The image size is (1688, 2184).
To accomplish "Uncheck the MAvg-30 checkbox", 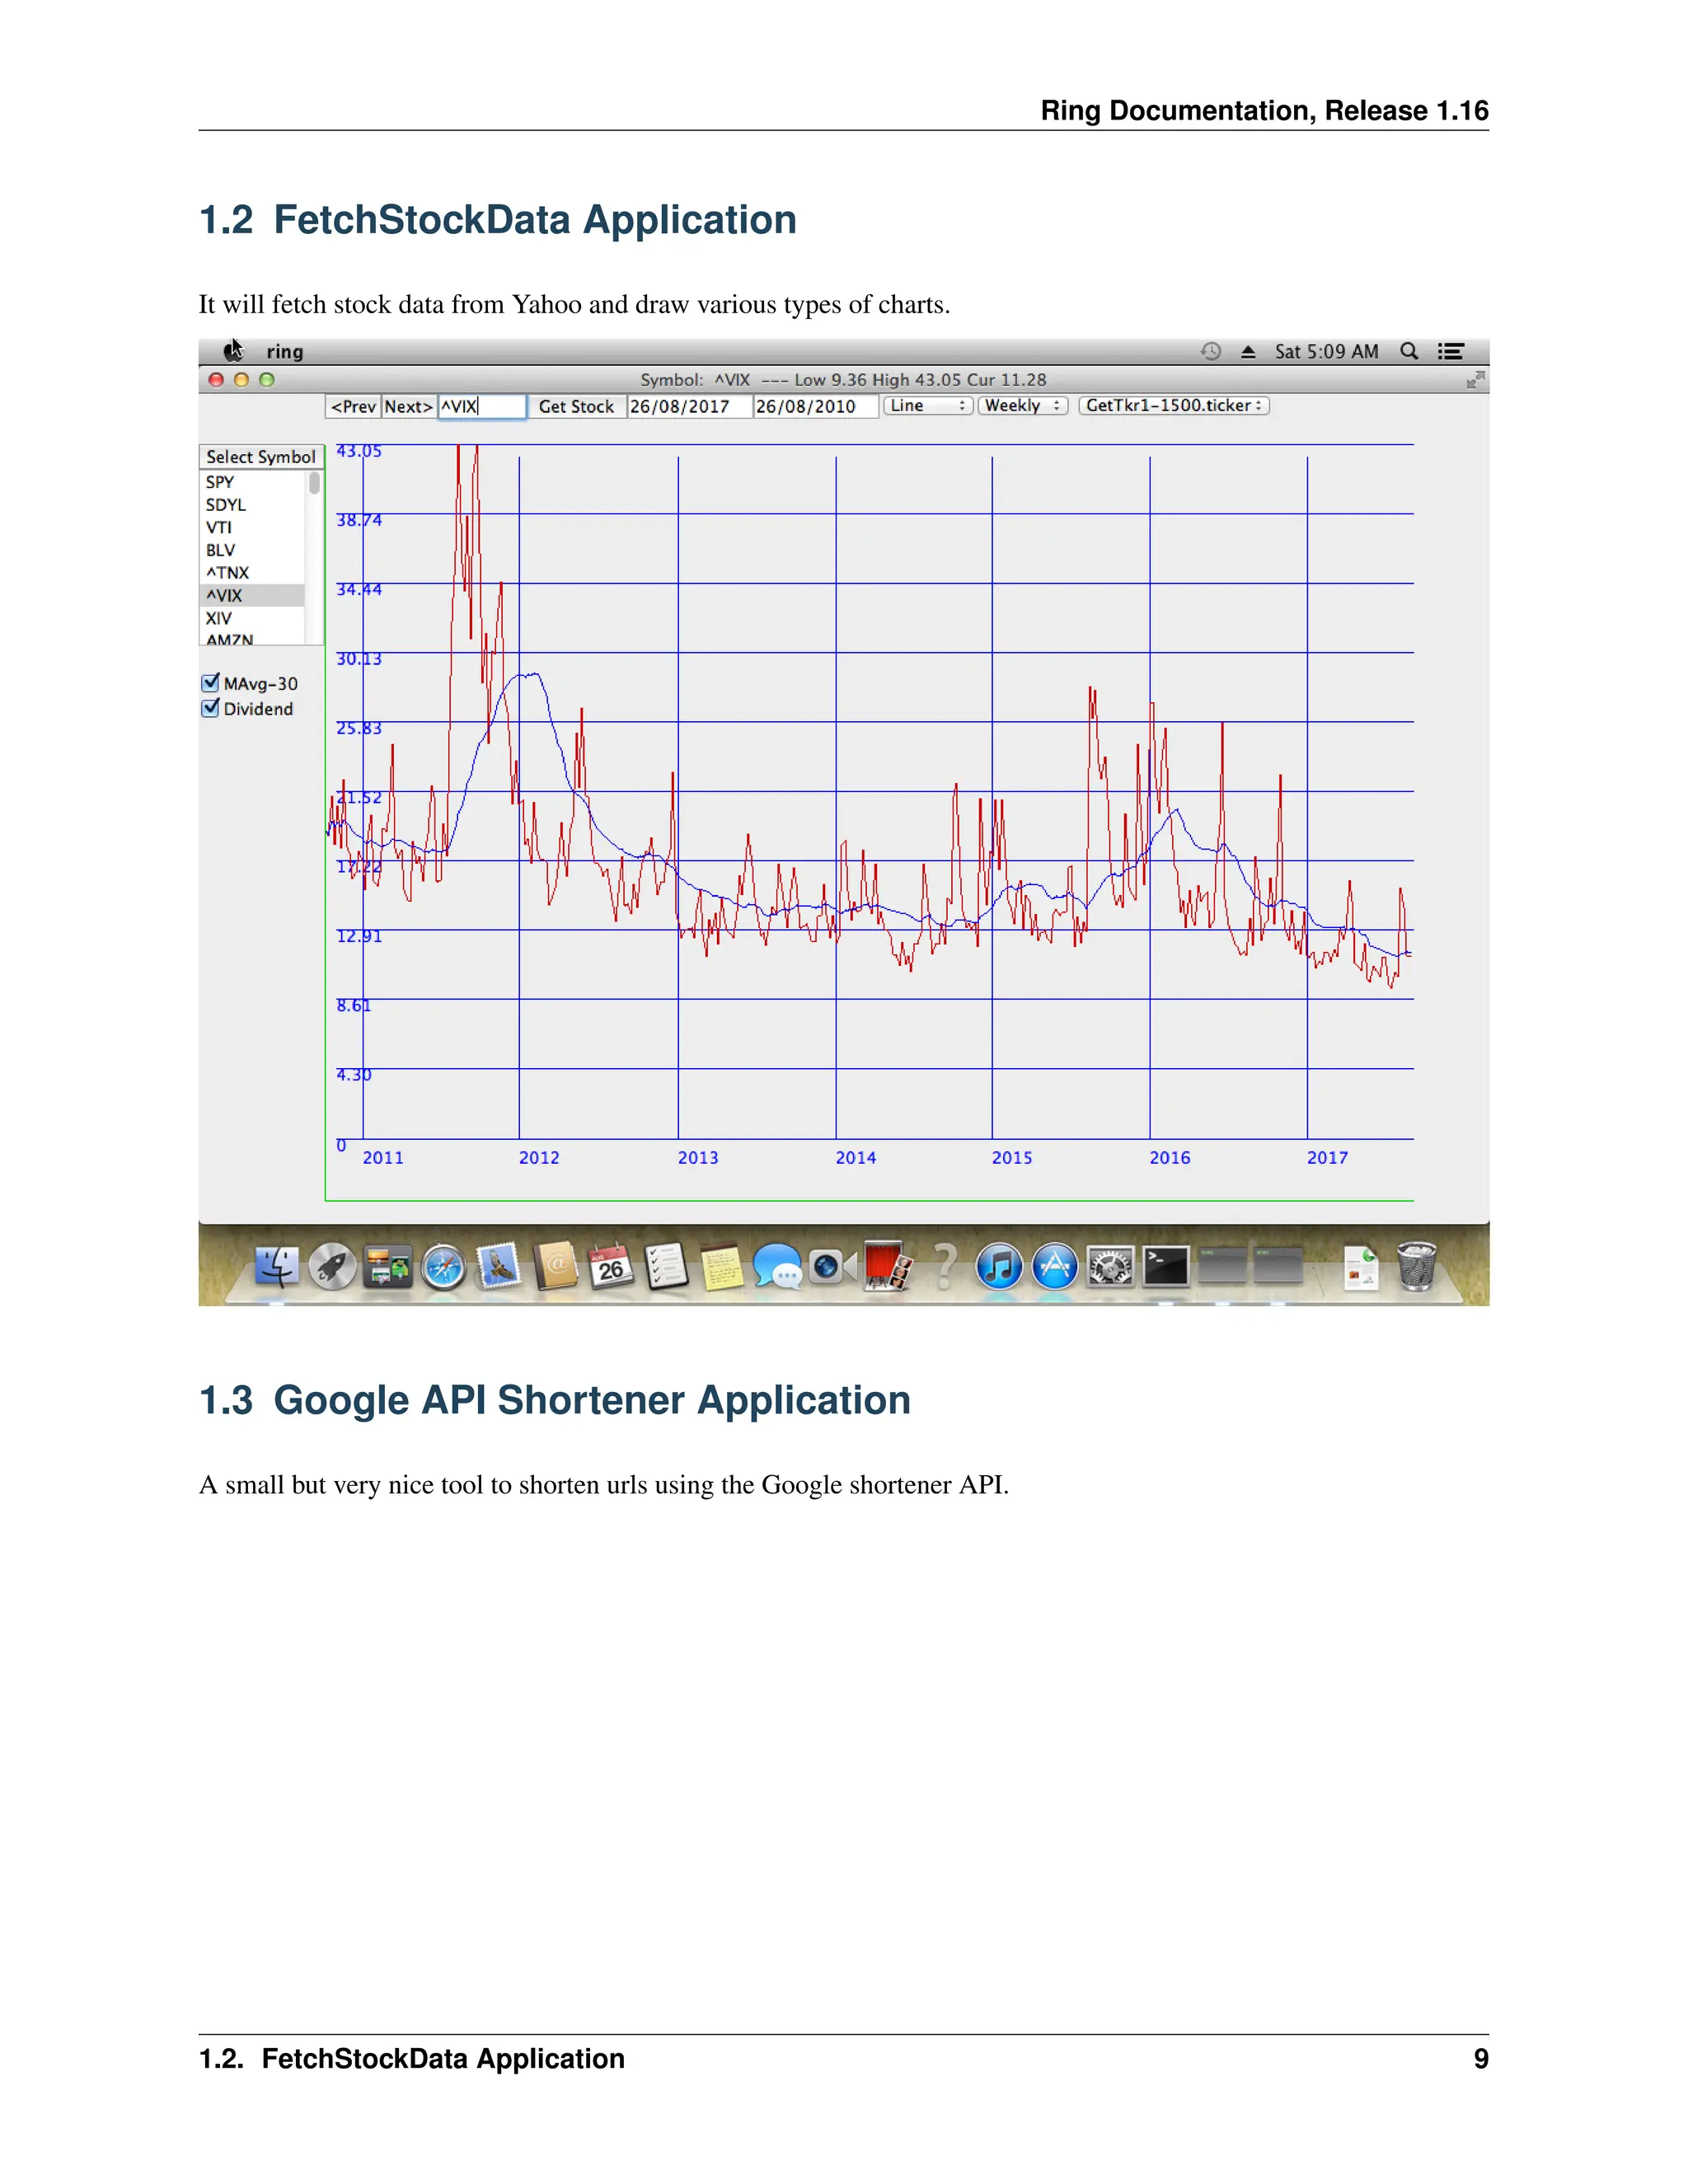I will click(211, 683).
